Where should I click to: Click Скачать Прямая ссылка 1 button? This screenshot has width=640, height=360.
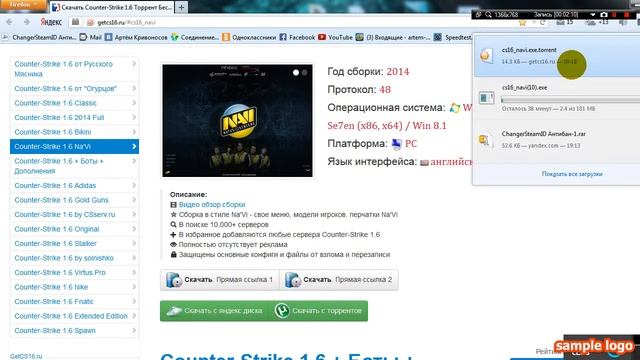[220, 280]
